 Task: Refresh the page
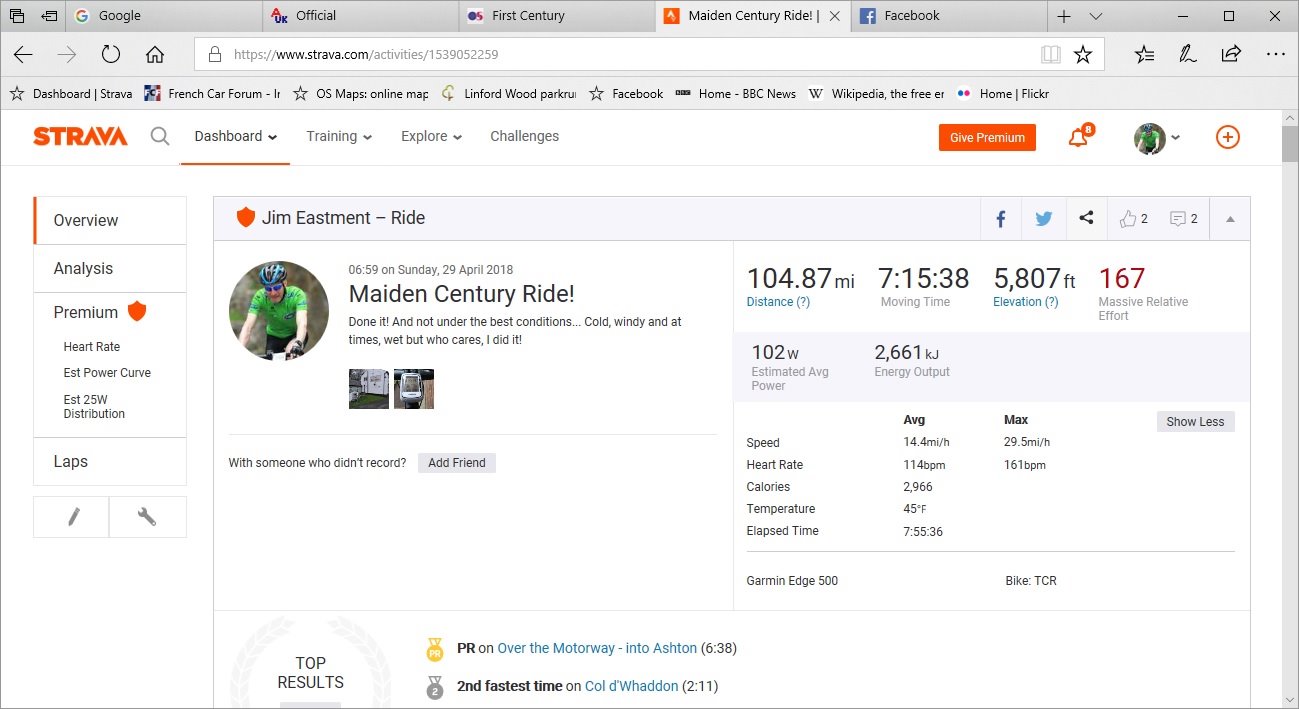[111, 55]
